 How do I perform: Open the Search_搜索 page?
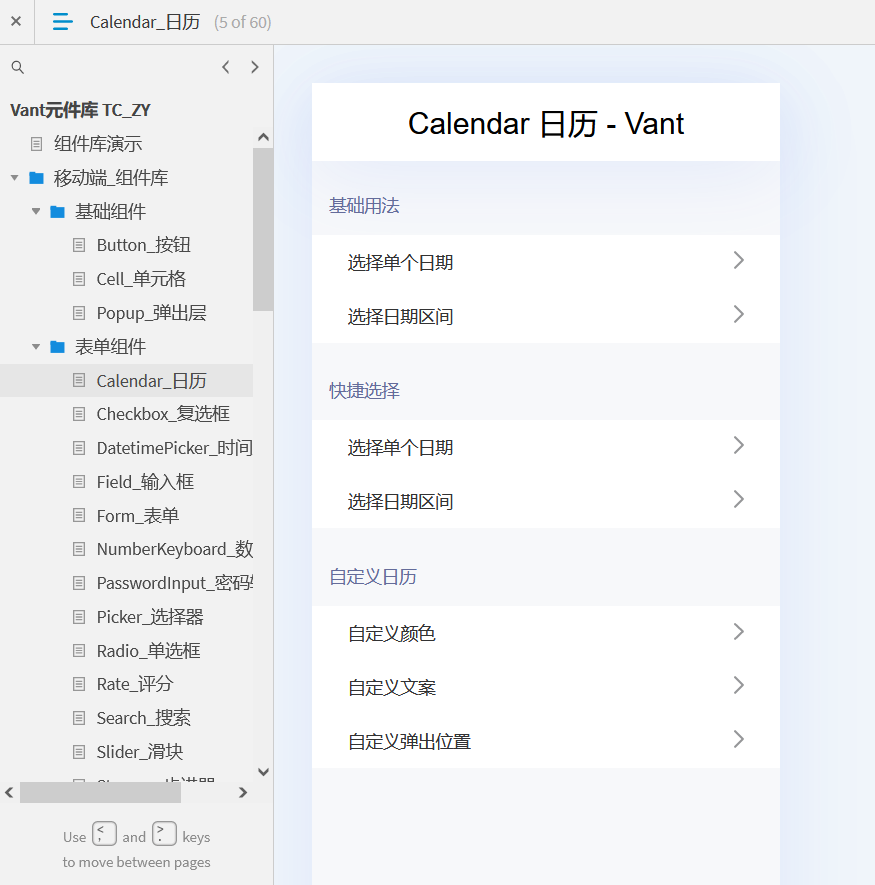pos(143,718)
